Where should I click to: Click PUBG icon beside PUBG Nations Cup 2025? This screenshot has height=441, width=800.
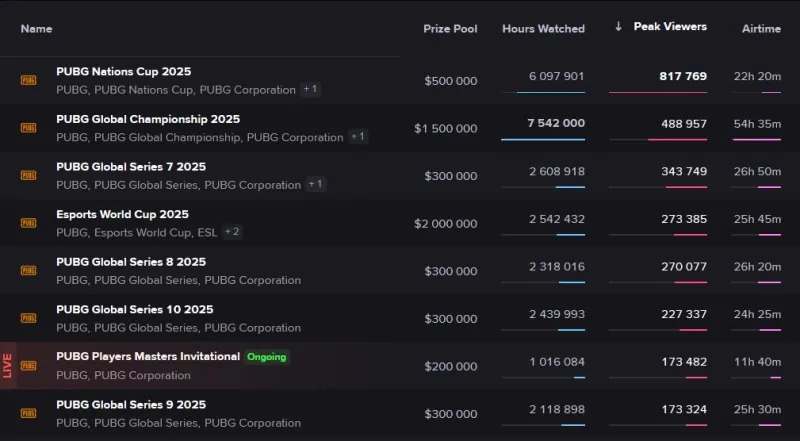coord(28,80)
